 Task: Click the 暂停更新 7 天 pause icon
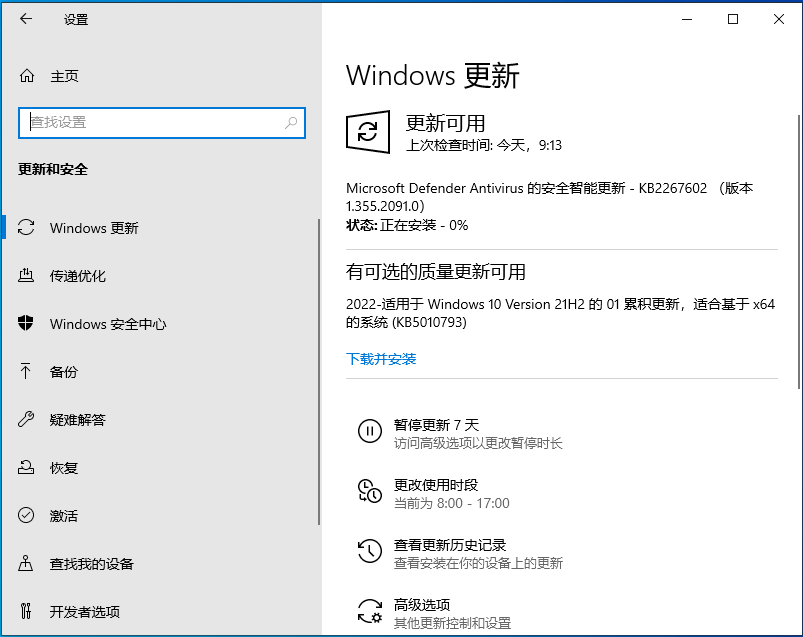[370, 432]
